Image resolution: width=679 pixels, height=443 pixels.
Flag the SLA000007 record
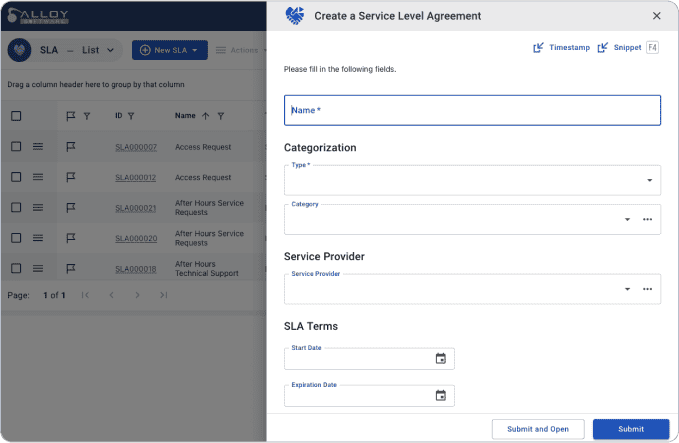pos(71,147)
